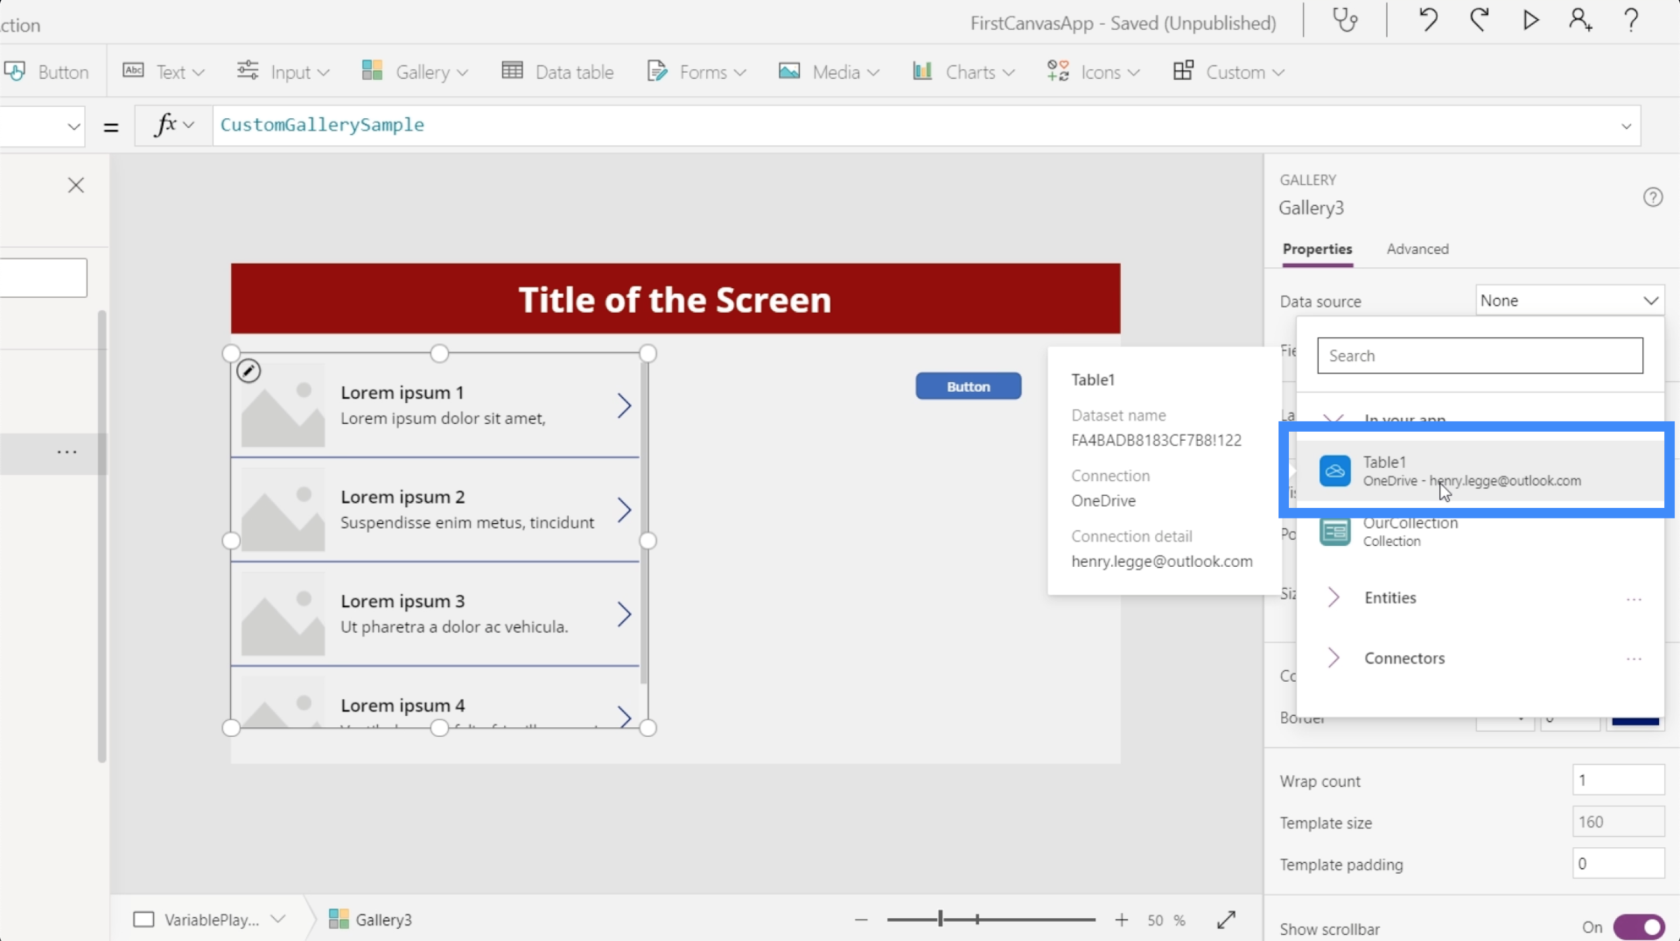Screen dimensions: 1680x941
Task: Click arrow next to Lorem ipsum 2
Action: coord(624,509)
